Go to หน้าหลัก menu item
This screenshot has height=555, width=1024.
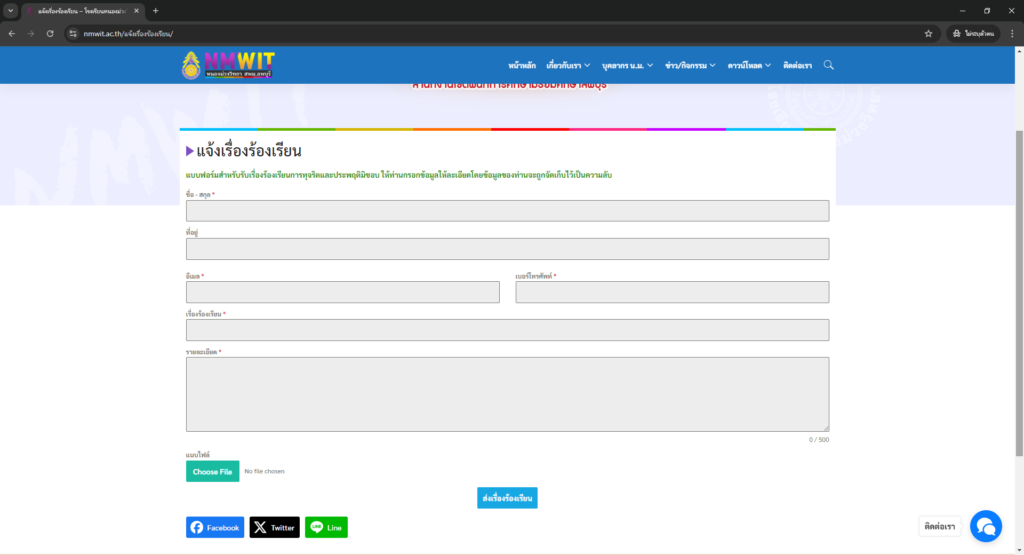pos(522,65)
